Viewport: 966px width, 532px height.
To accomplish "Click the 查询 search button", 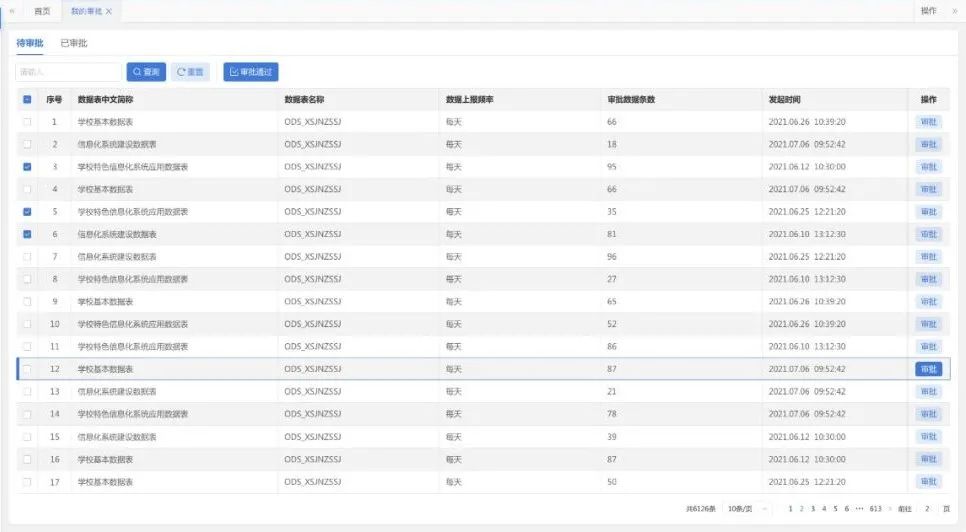I will pos(146,72).
